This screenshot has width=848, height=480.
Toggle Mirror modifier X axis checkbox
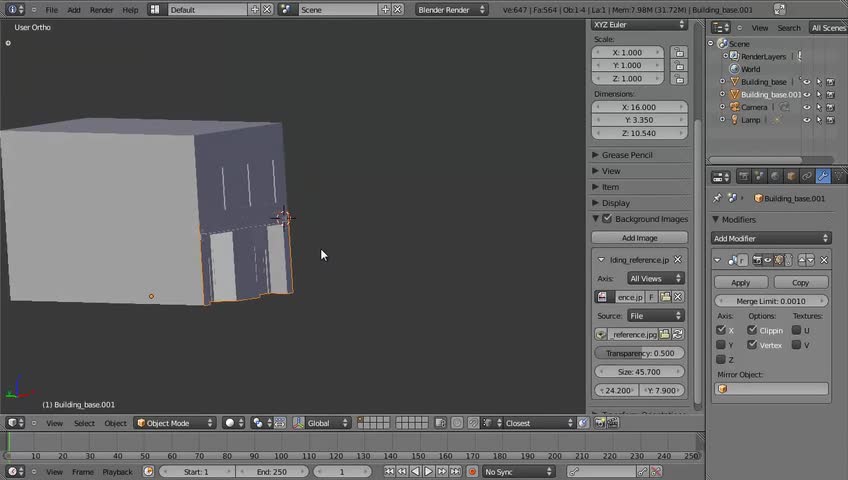tap(721, 330)
